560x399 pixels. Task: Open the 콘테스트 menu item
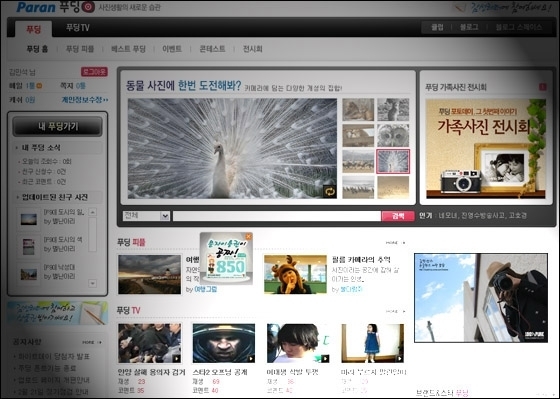tap(212, 49)
